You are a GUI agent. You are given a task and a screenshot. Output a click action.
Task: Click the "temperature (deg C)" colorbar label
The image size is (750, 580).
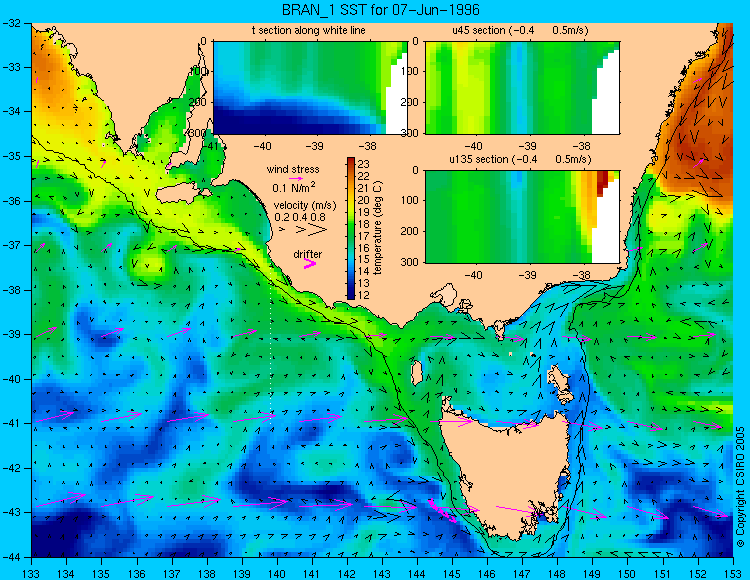pos(378,228)
